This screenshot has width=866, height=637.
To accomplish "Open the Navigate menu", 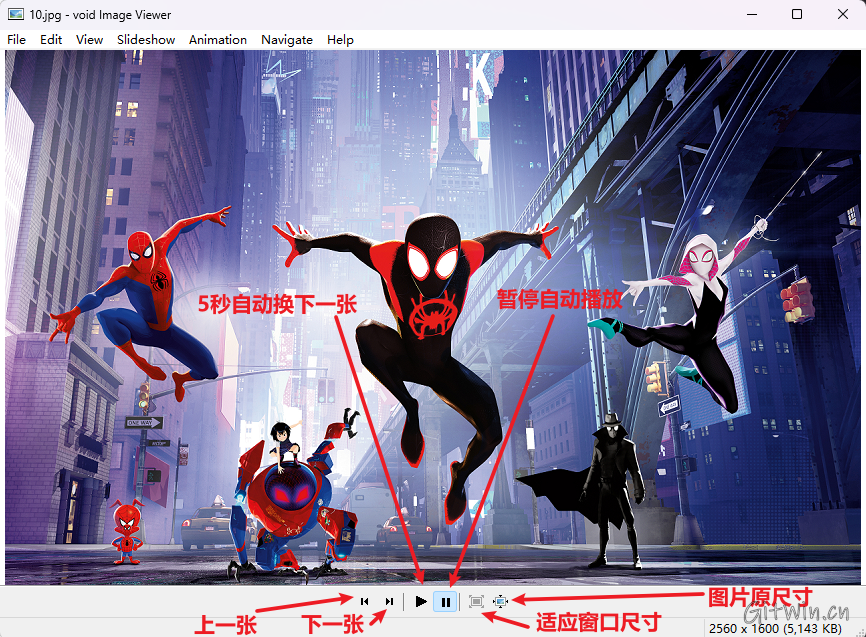I will [x=286, y=39].
